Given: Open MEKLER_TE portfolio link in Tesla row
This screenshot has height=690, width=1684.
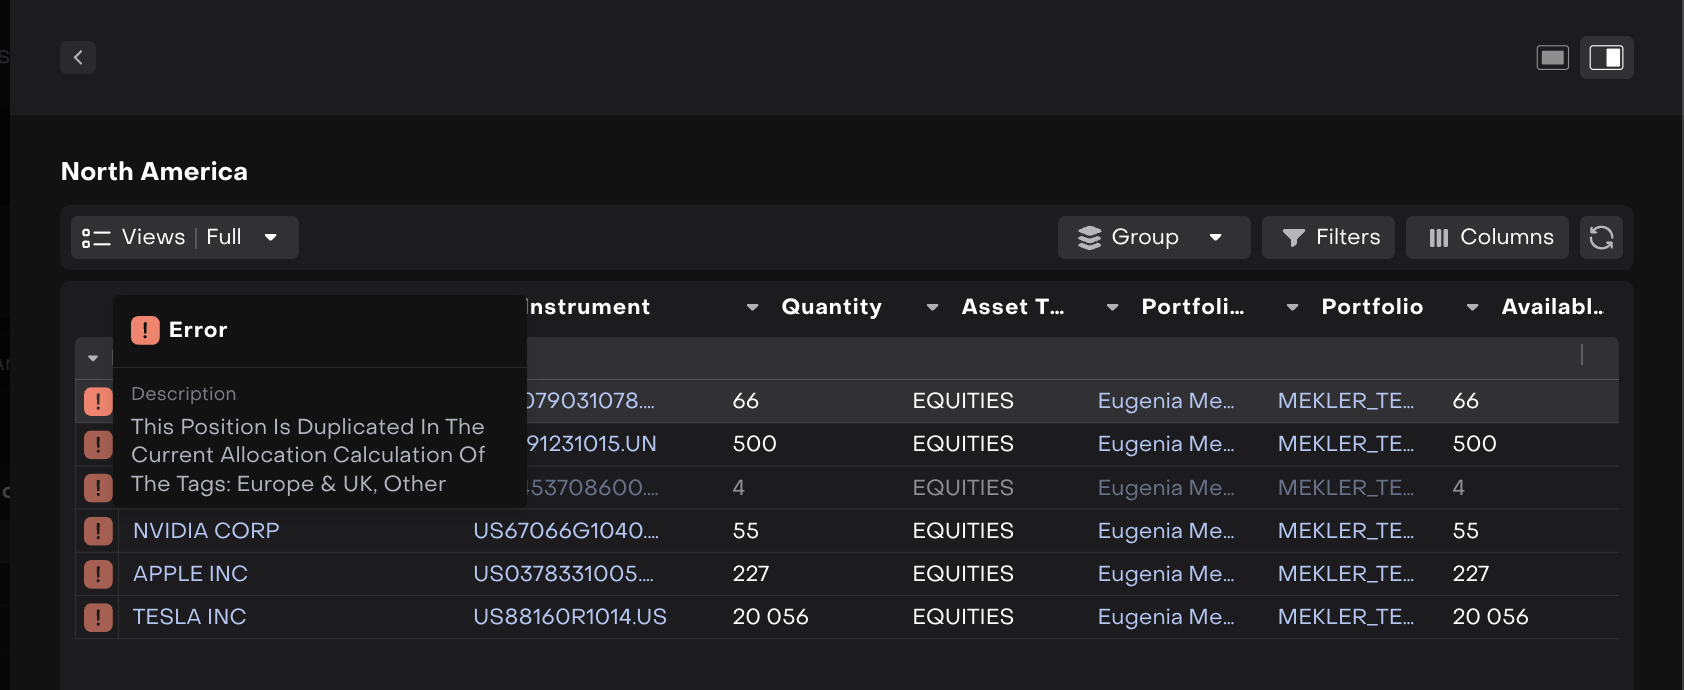Looking at the screenshot, I should tap(1345, 617).
